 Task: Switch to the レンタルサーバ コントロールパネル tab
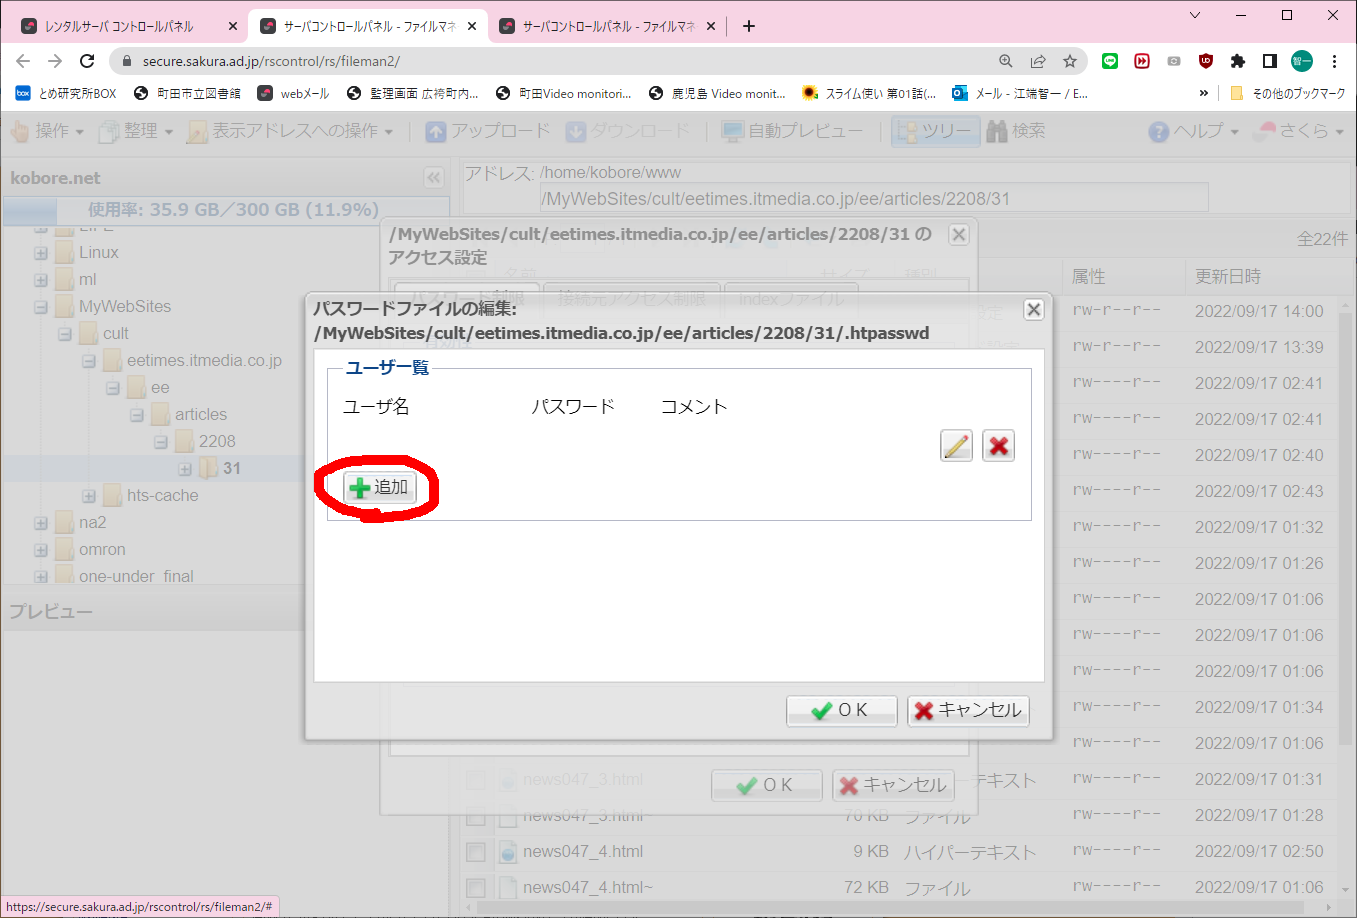point(120,26)
